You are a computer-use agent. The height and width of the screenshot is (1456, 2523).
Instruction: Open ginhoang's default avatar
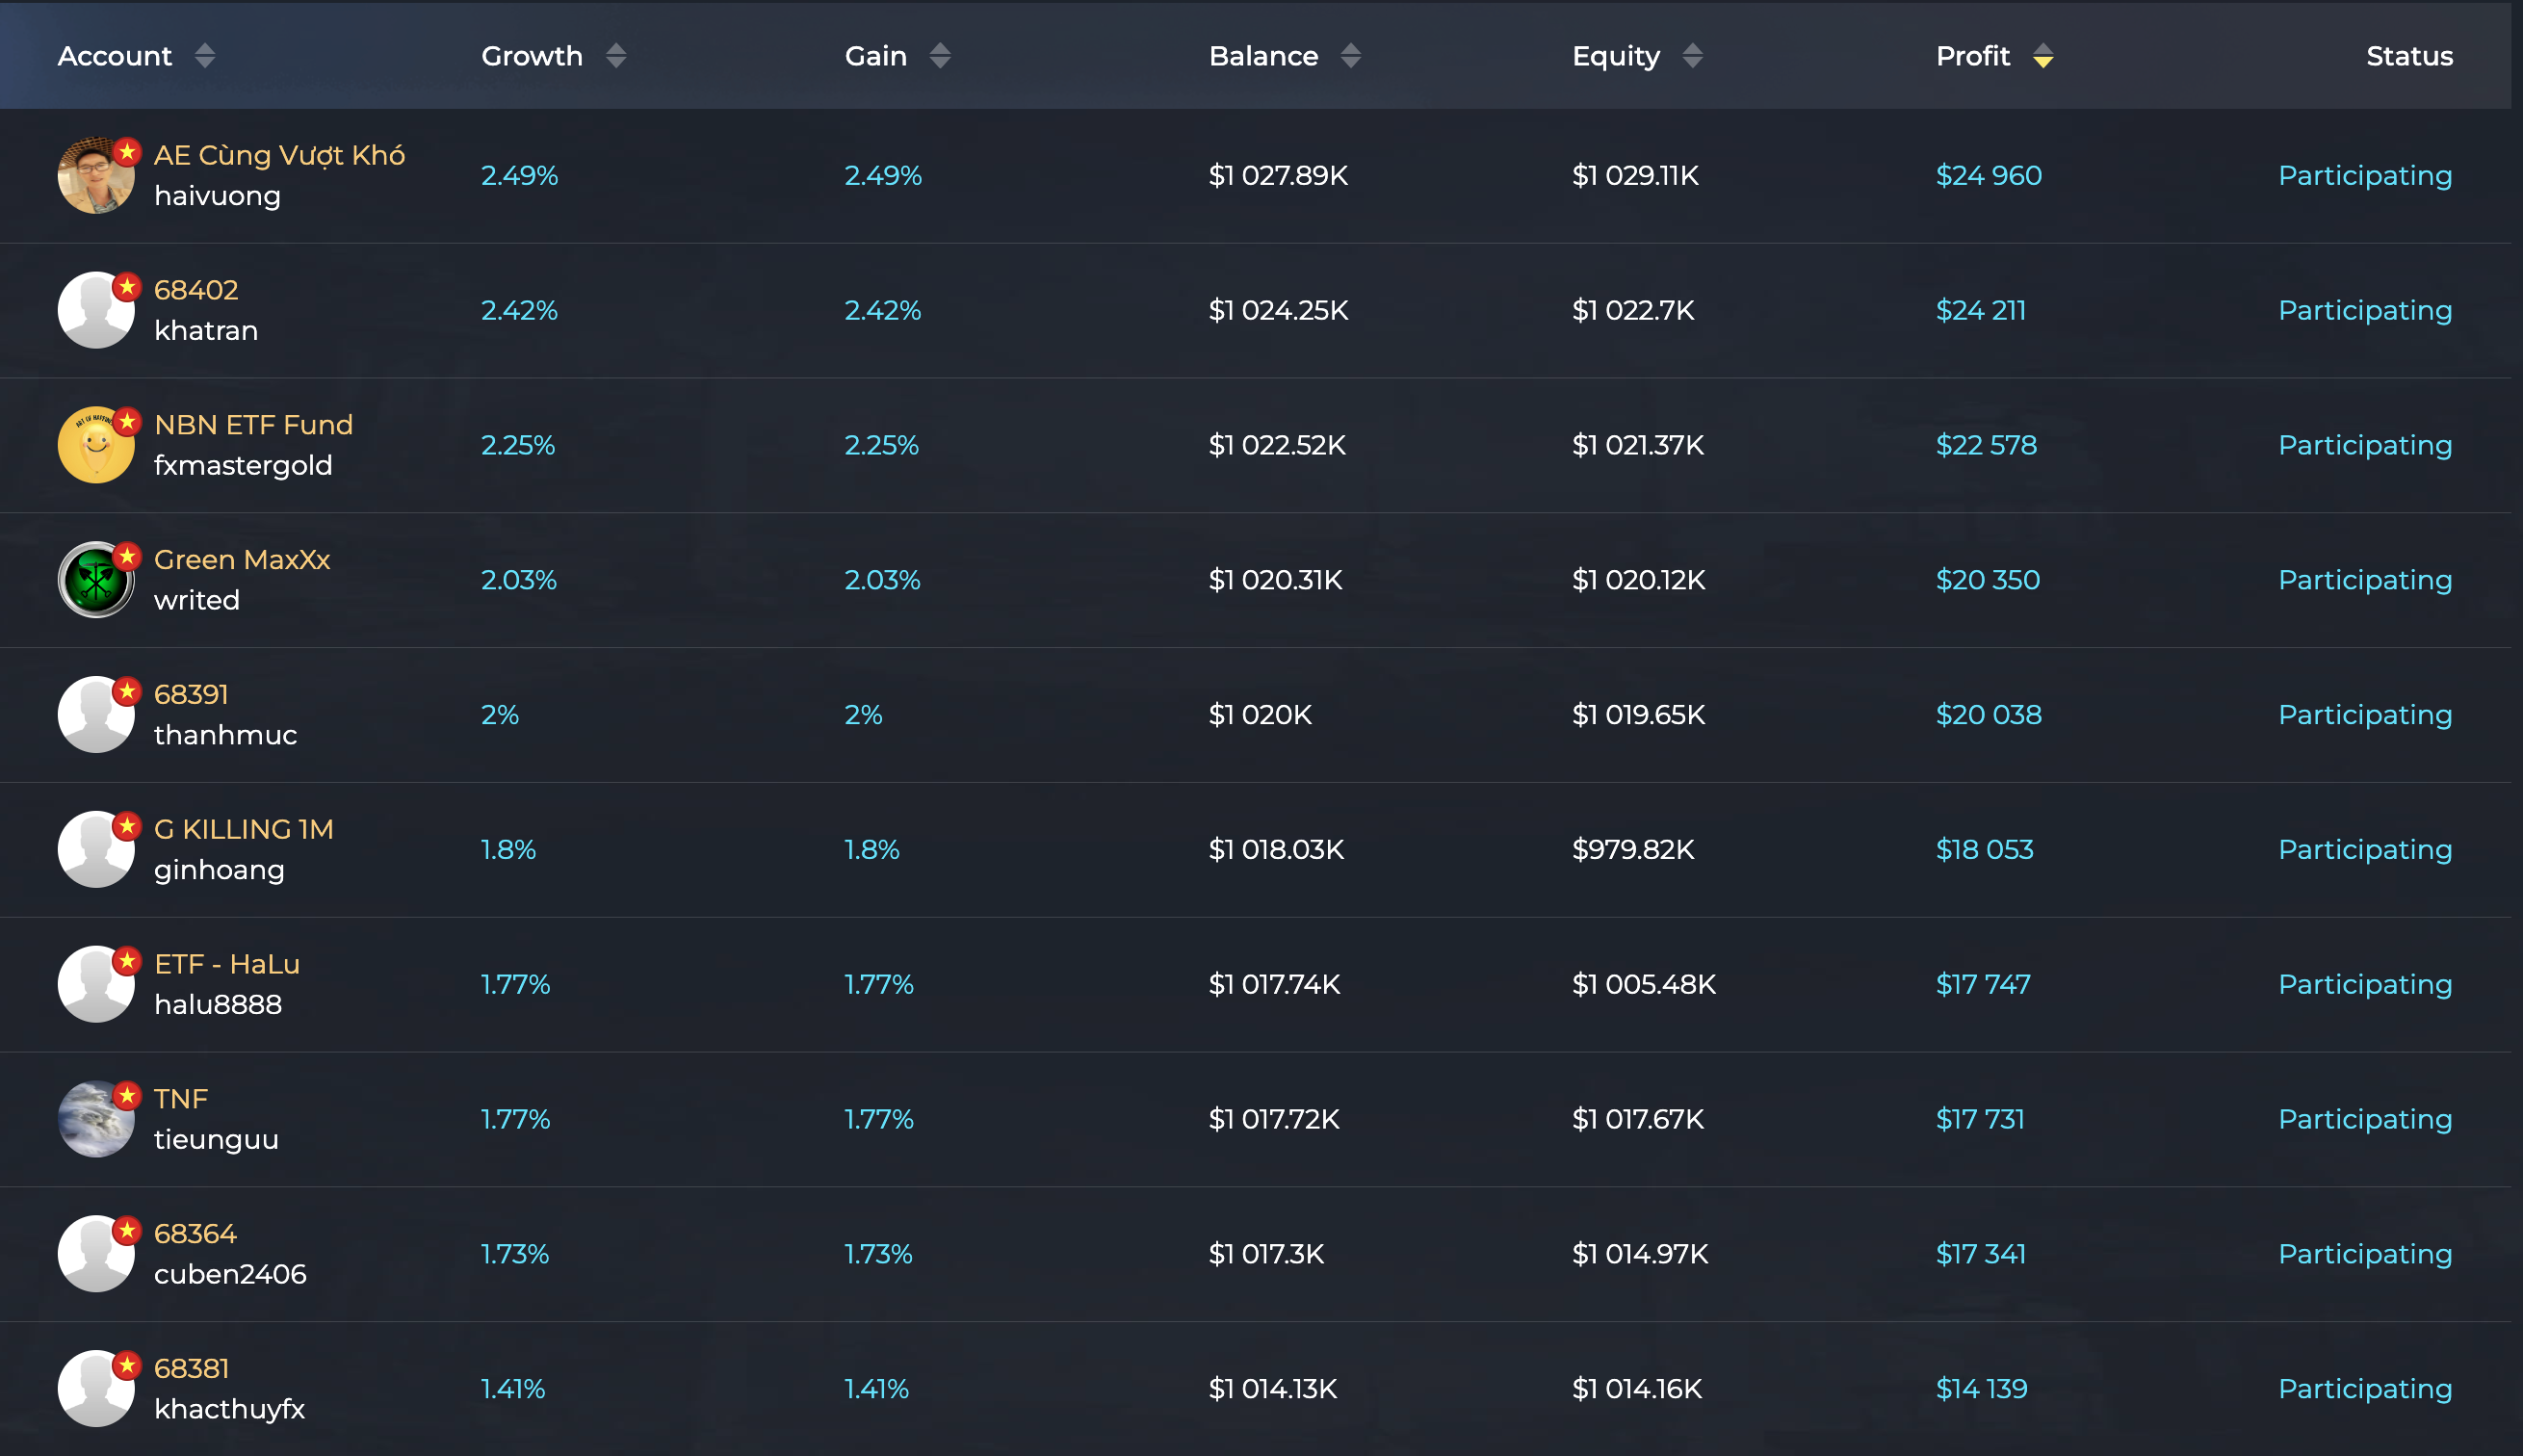point(96,849)
